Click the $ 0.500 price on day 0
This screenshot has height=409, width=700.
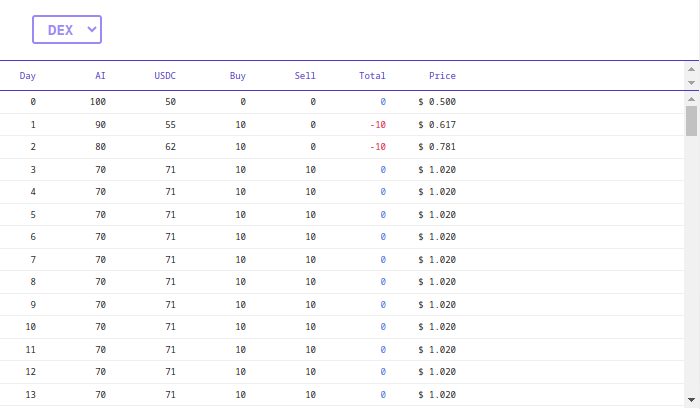(x=437, y=102)
